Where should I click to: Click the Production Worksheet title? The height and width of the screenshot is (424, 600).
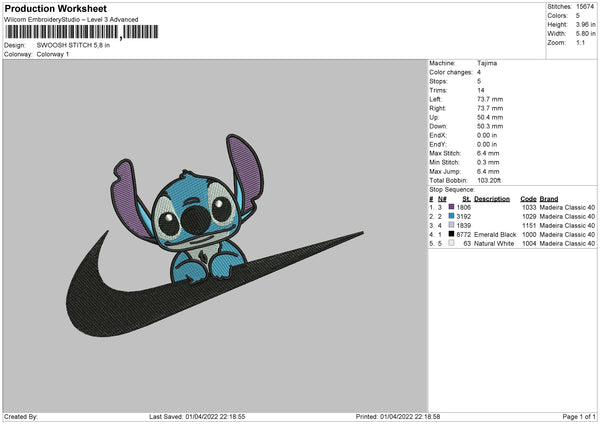tap(56, 9)
